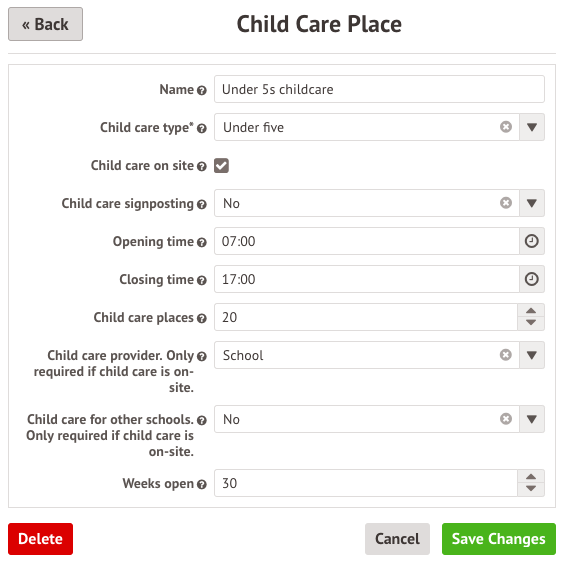Expand the Child care type dropdown
Image resolution: width=565 pixels, height=576 pixels.
coord(532,127)
